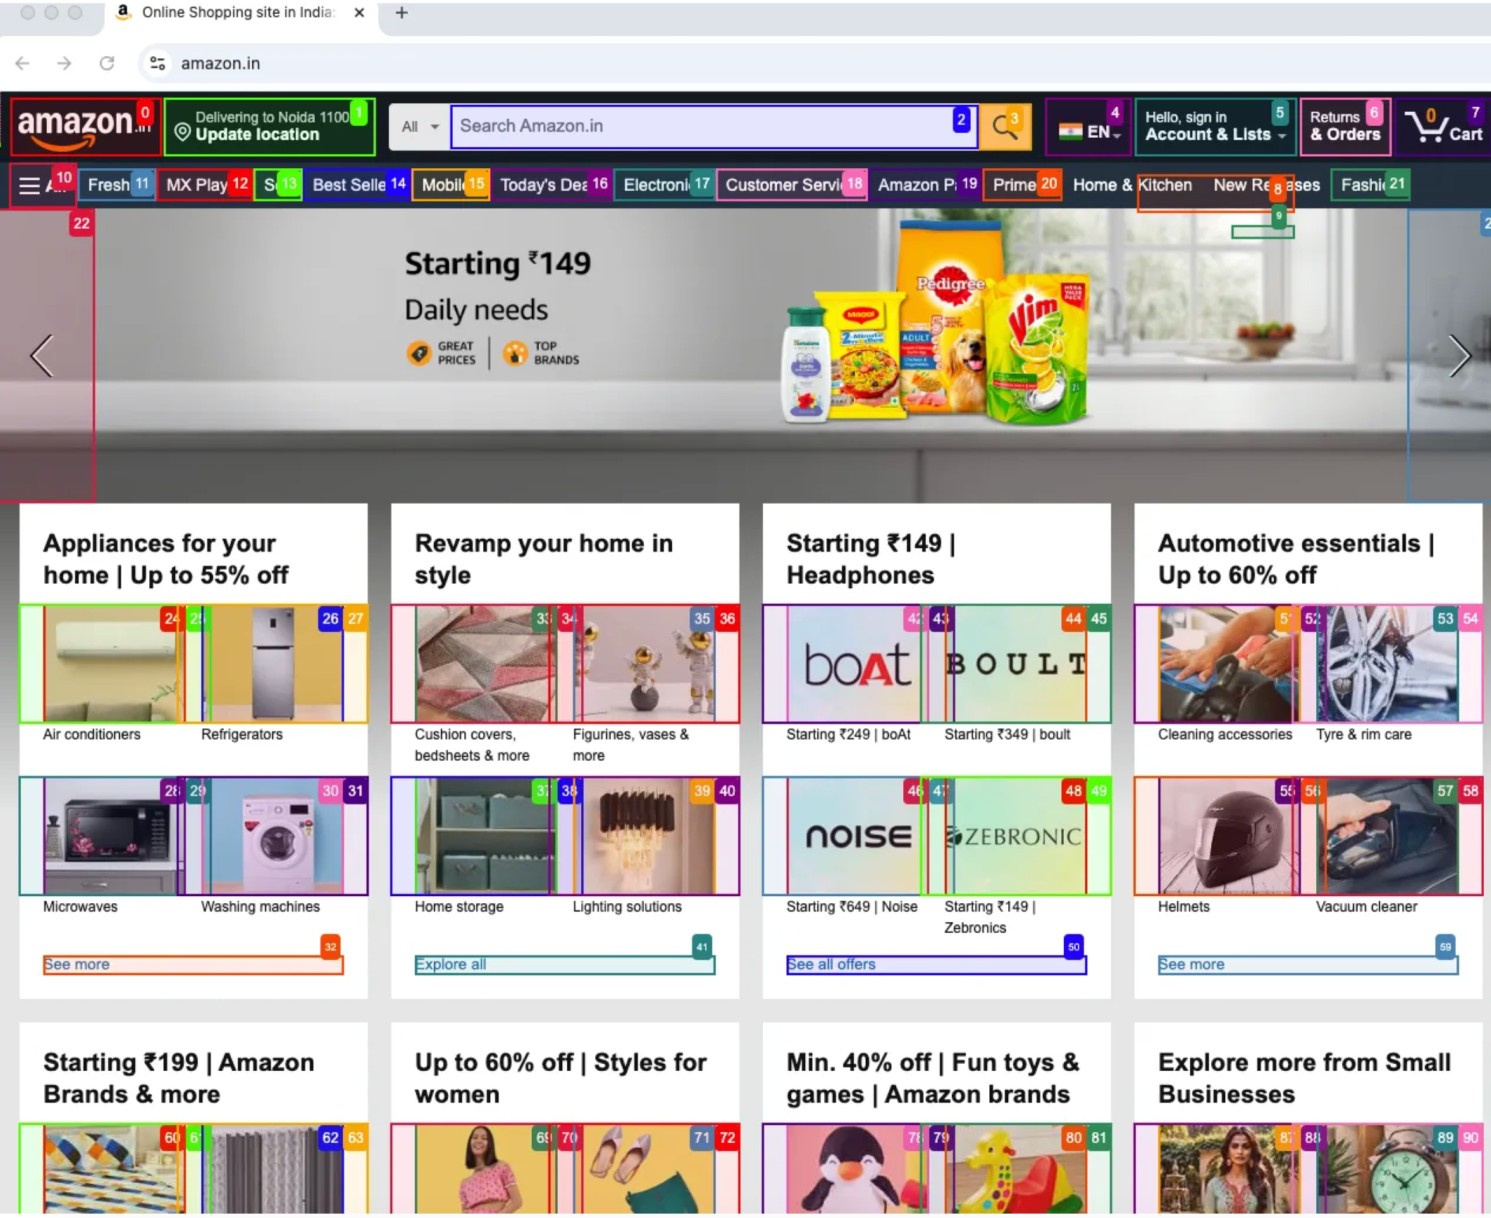Viewport: 1491px width, 1218px height.
Task: Open the New Releases nav item
Action: pos(1266,185)
